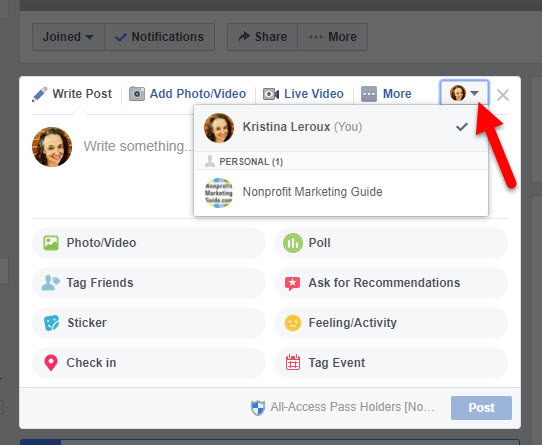Screen dimensions: 542x445
Task: Toggle the Notifications checkmark button
Action: click(x=160, y=37)
